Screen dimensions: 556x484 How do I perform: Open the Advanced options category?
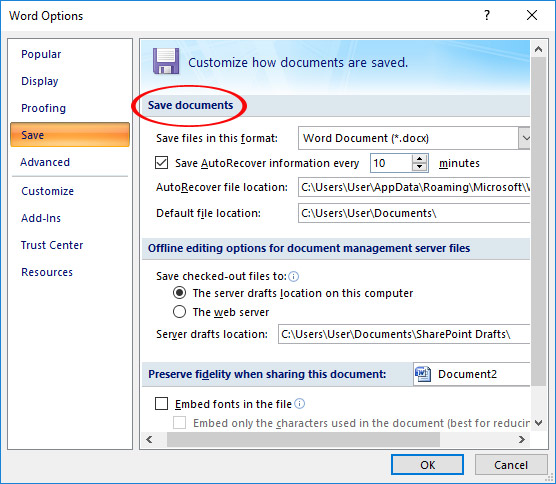(x=45, y=162)
